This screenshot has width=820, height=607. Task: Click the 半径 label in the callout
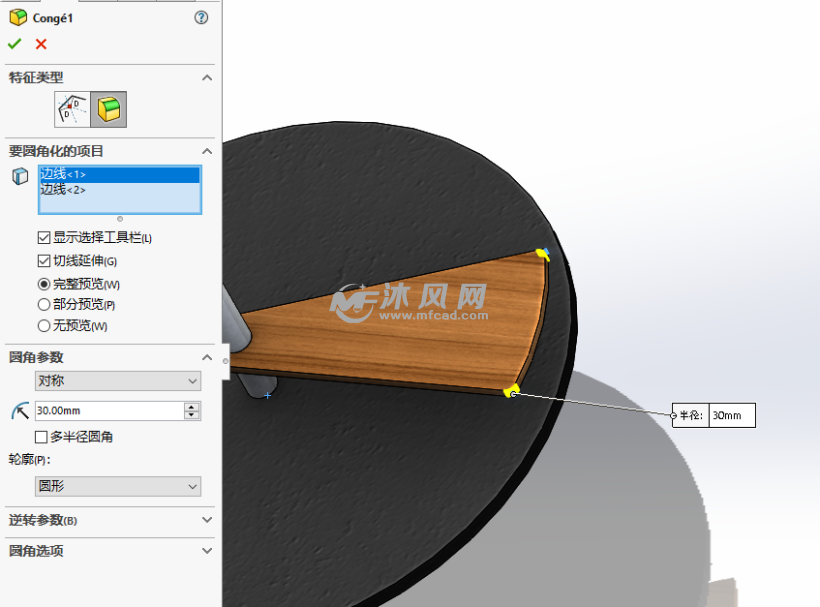tap(691, 416)
